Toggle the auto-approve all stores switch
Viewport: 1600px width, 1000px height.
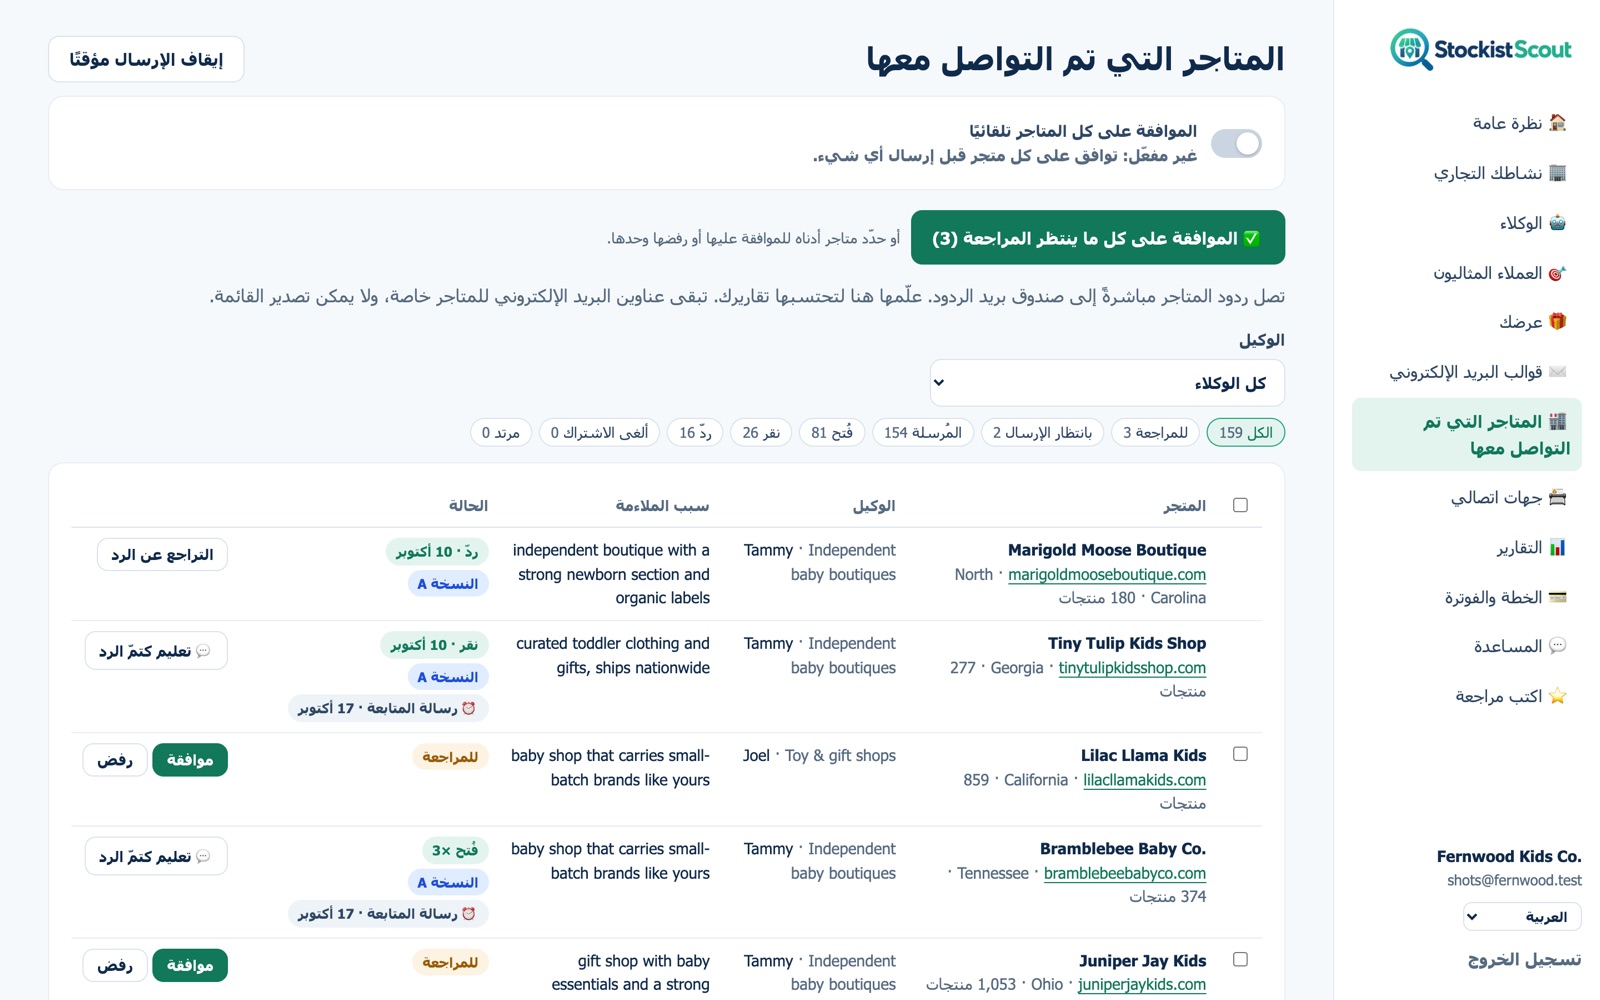[x=1236, y=143]
